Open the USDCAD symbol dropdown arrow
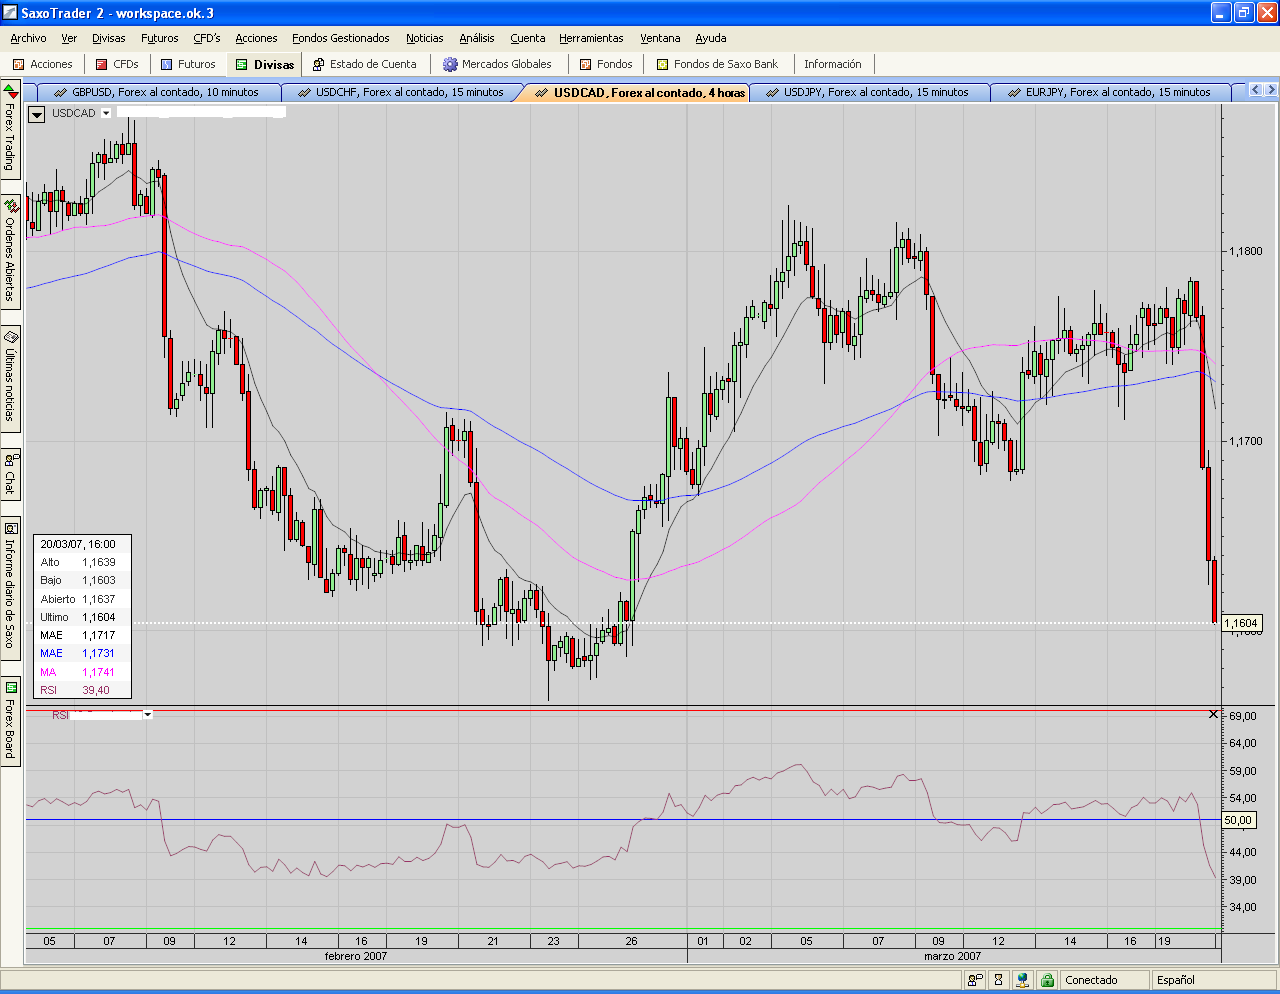Viewport: 1280px width, 994px height. [x=106, y=113]
